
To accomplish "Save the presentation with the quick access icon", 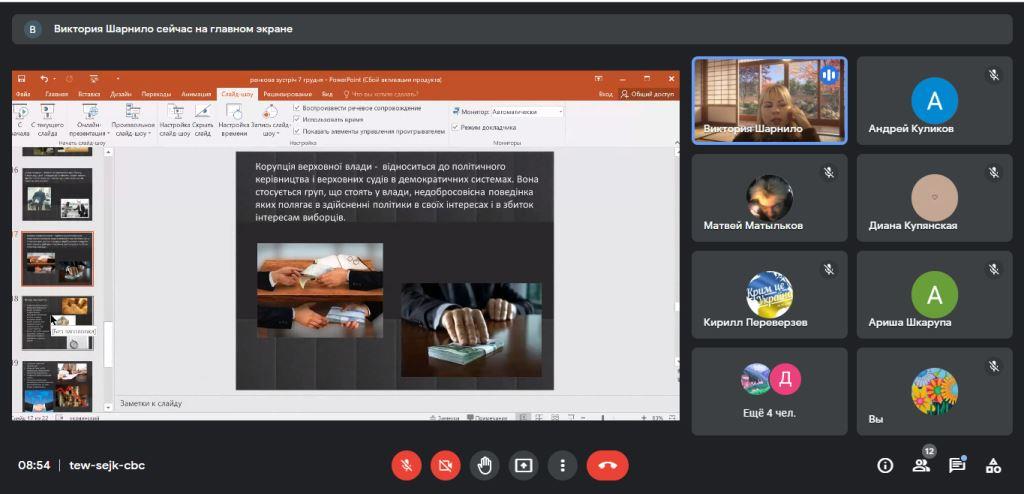I will (22, 79).
